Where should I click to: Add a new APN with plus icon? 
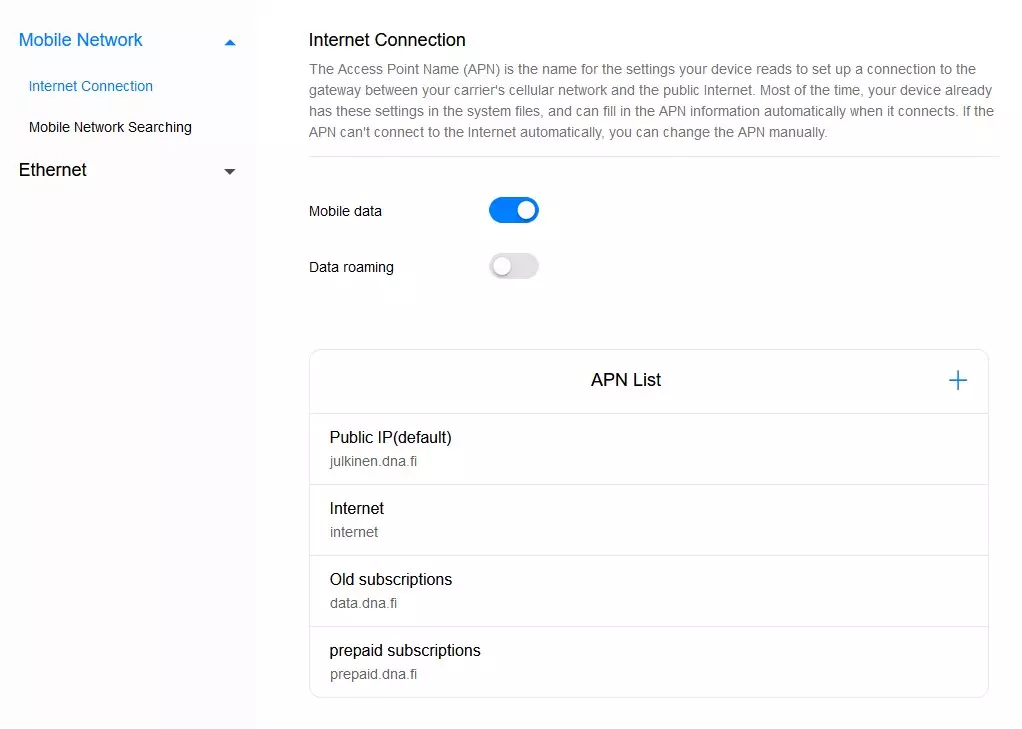coord(957,380)
